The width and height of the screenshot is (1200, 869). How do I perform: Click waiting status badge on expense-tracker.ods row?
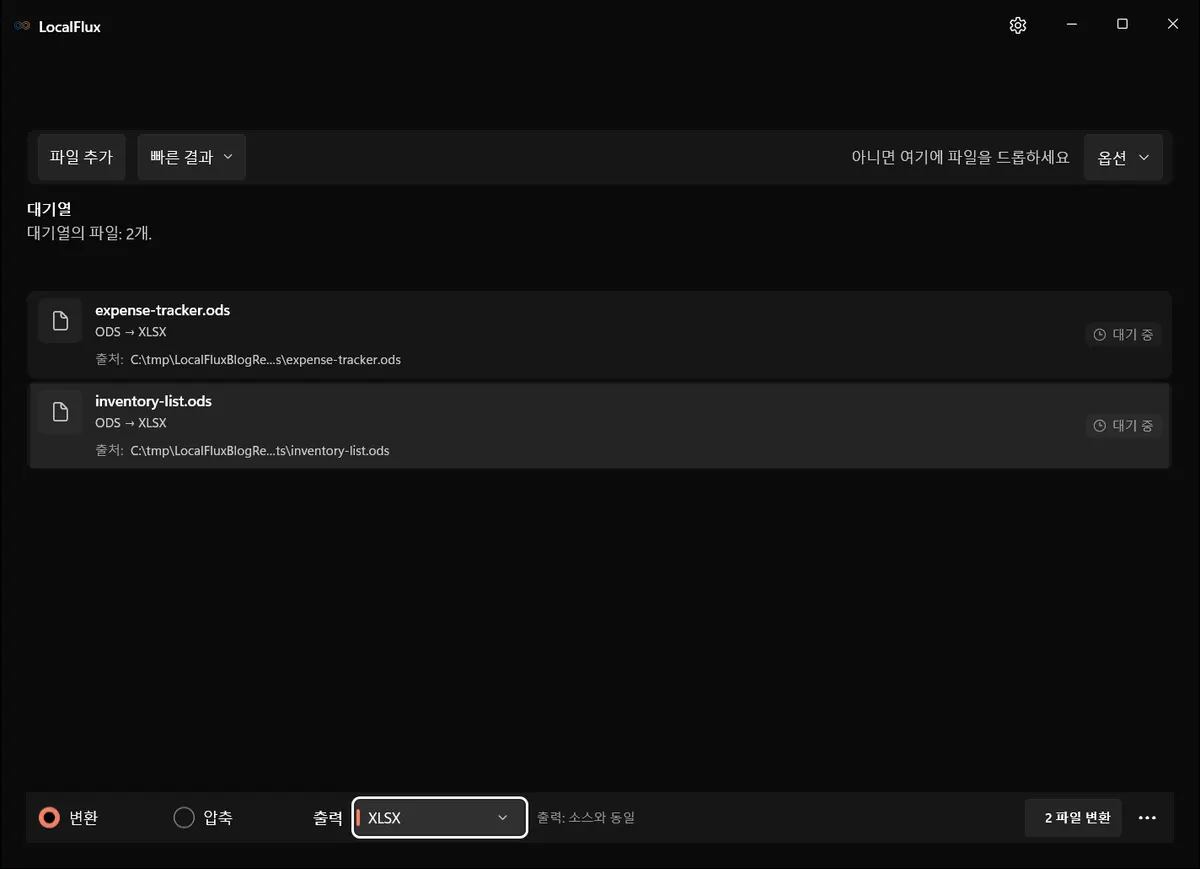click(1123, 335)
